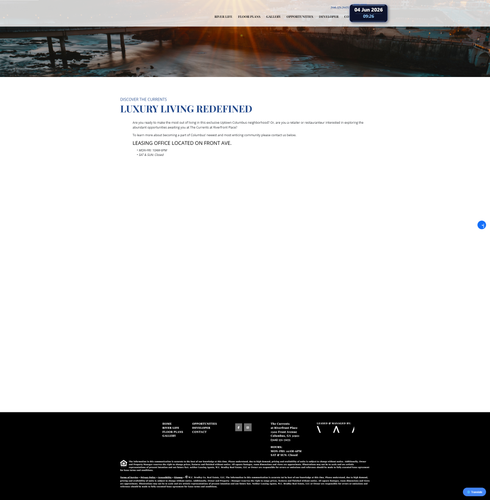Open Floor Plans in the top navigation

pyautogui.click(x=249, y=17)
